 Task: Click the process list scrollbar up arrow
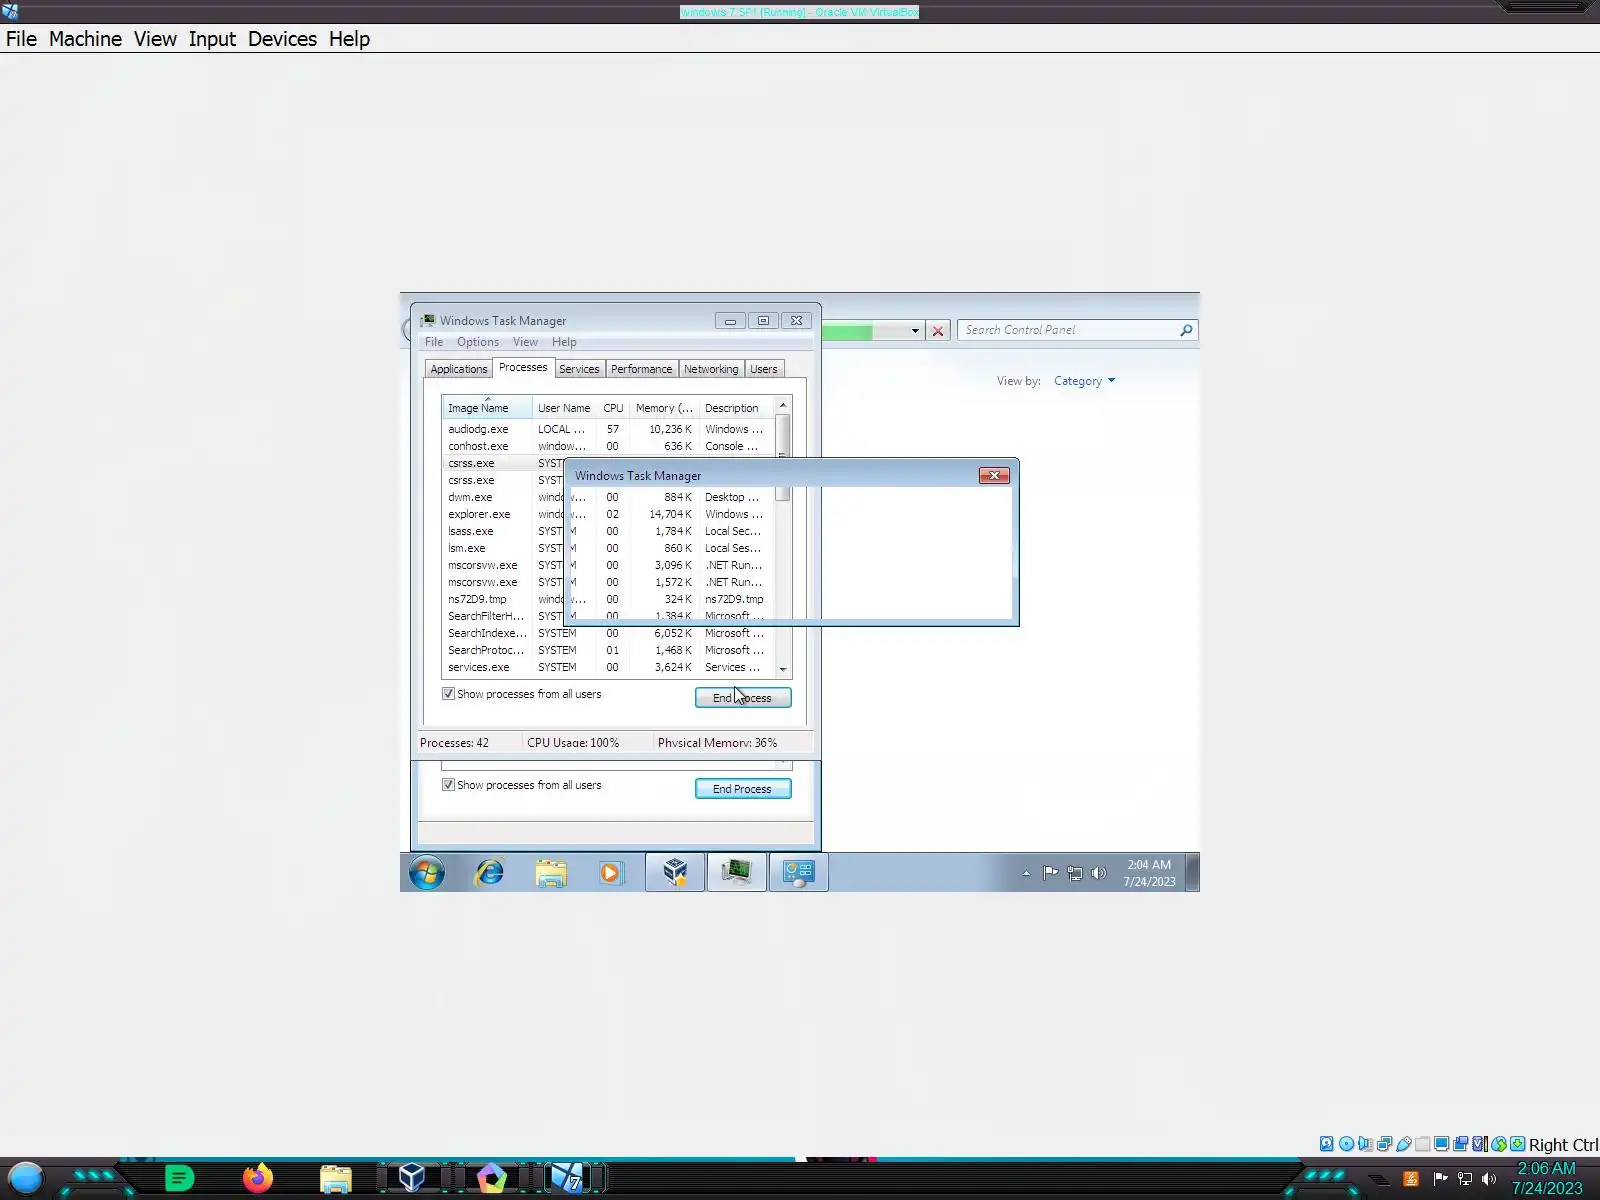[783, 405]
